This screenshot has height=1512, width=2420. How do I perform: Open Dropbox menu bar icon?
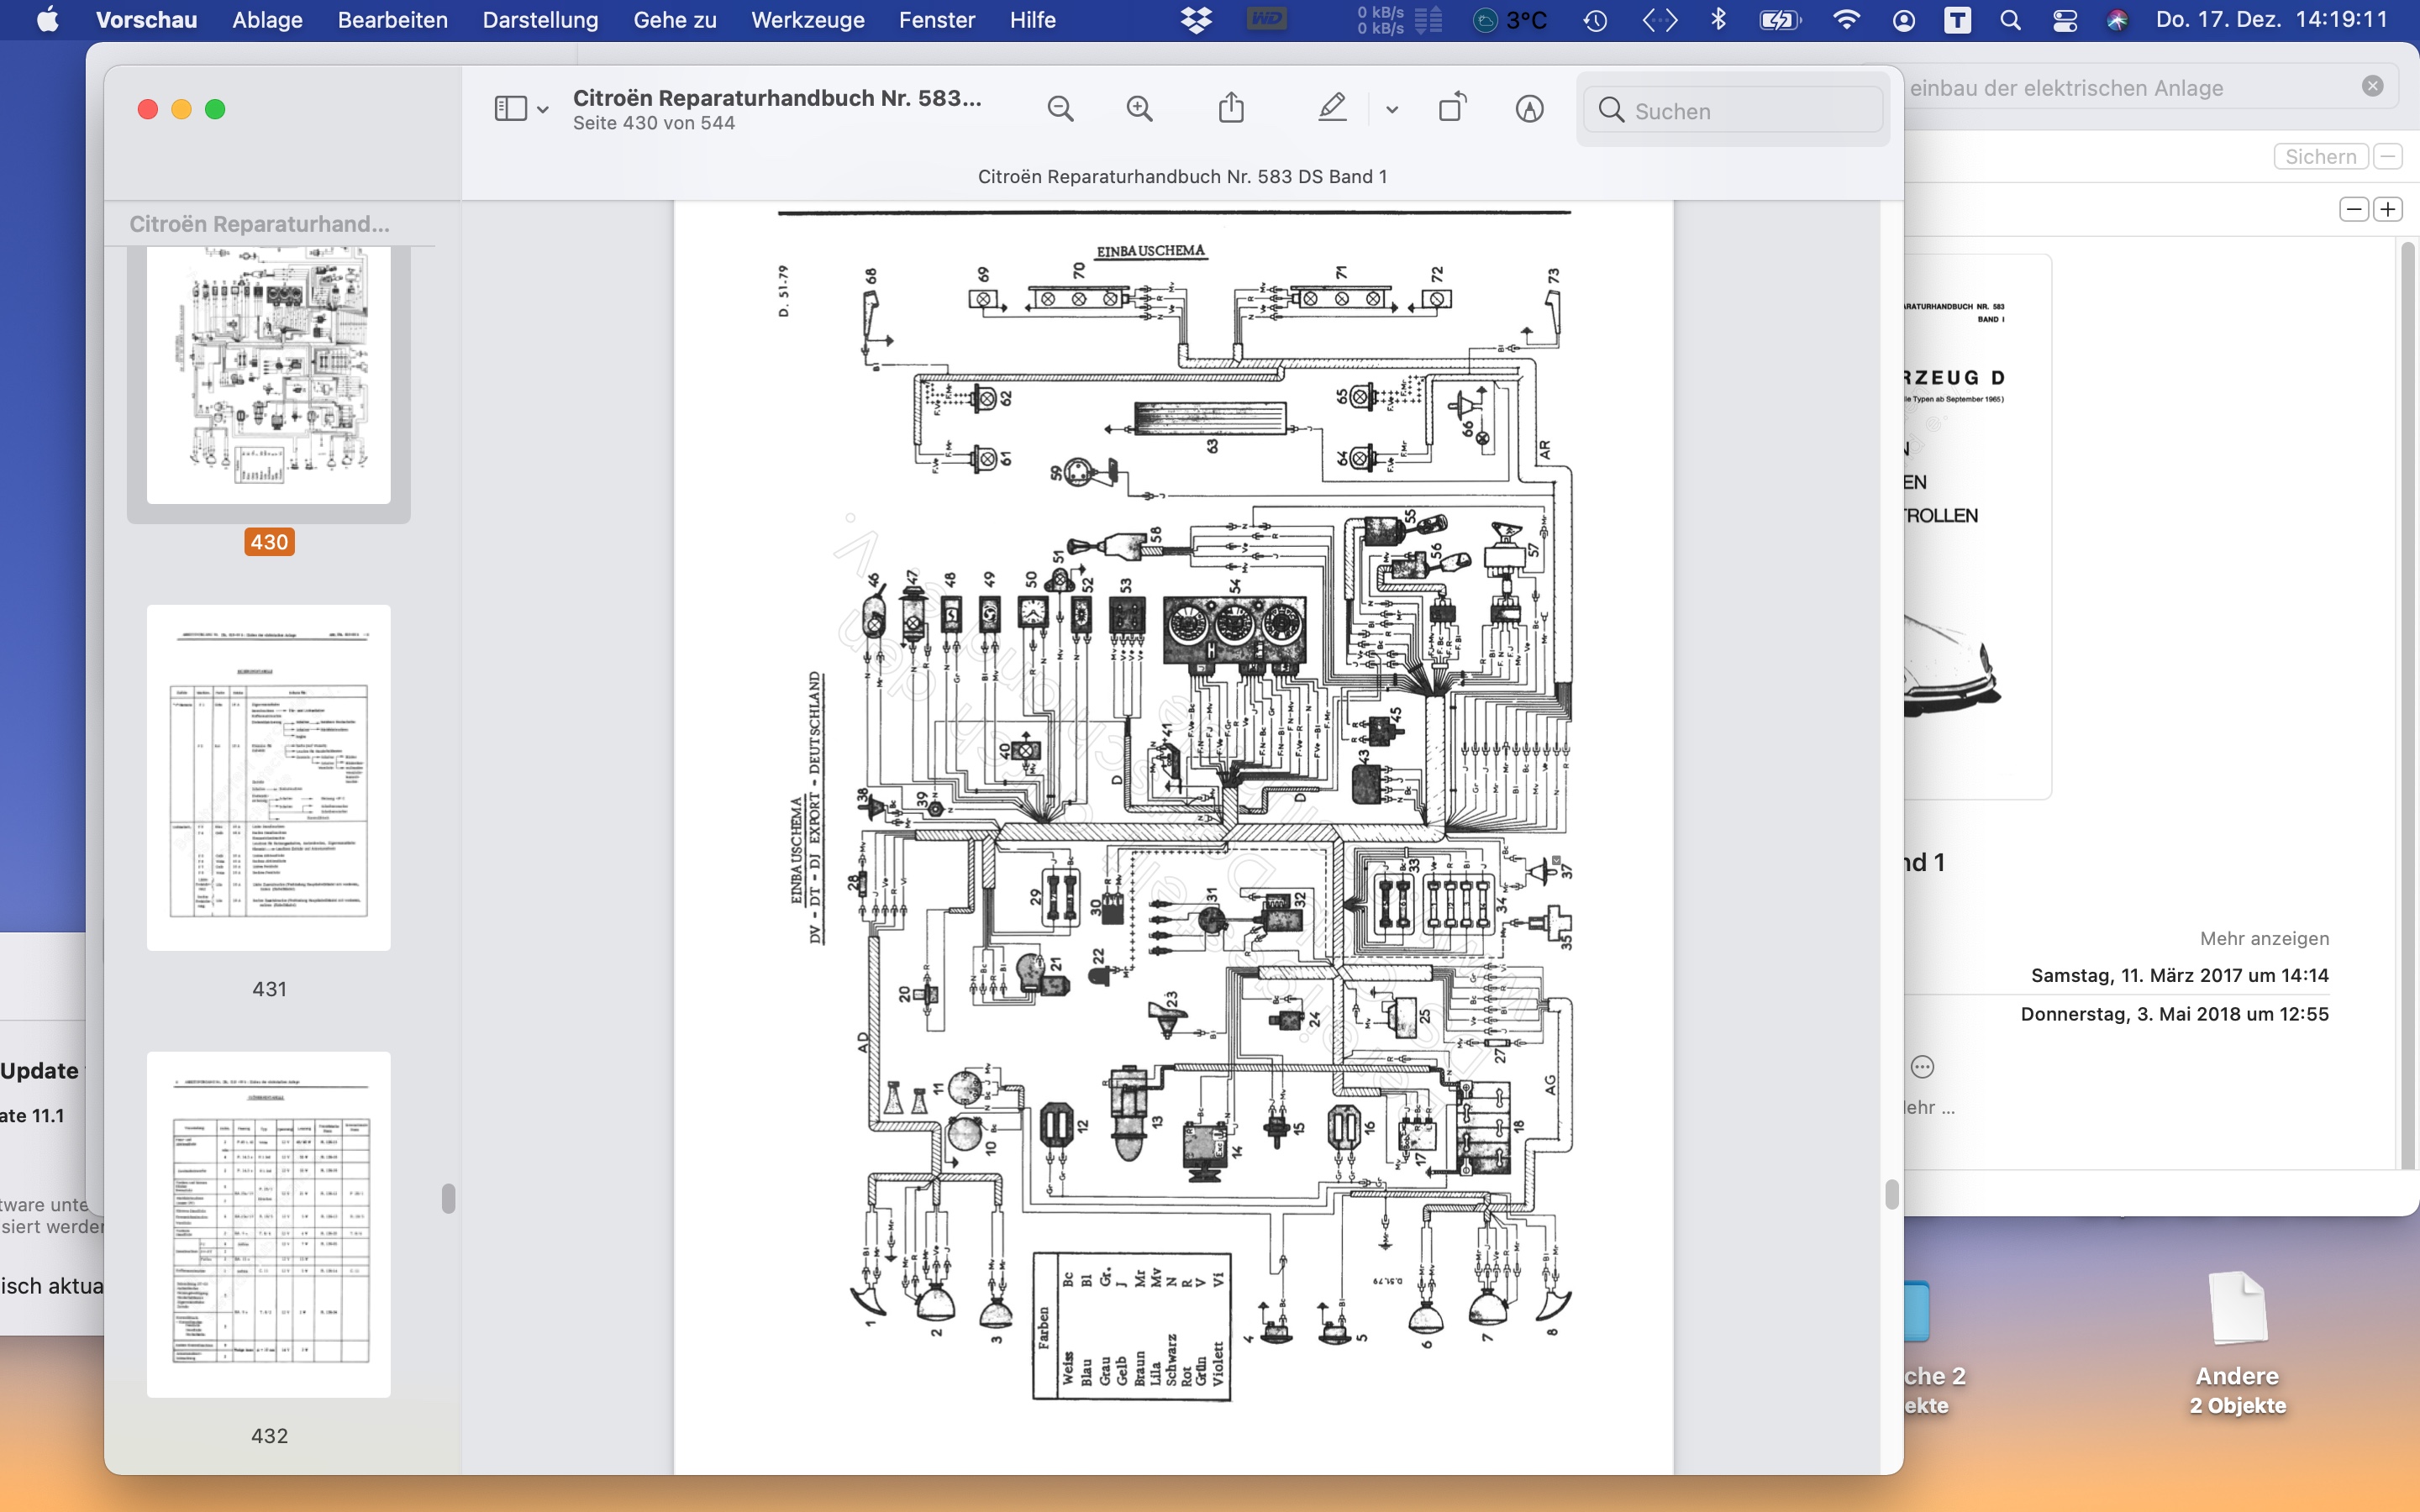[1196, 20]
